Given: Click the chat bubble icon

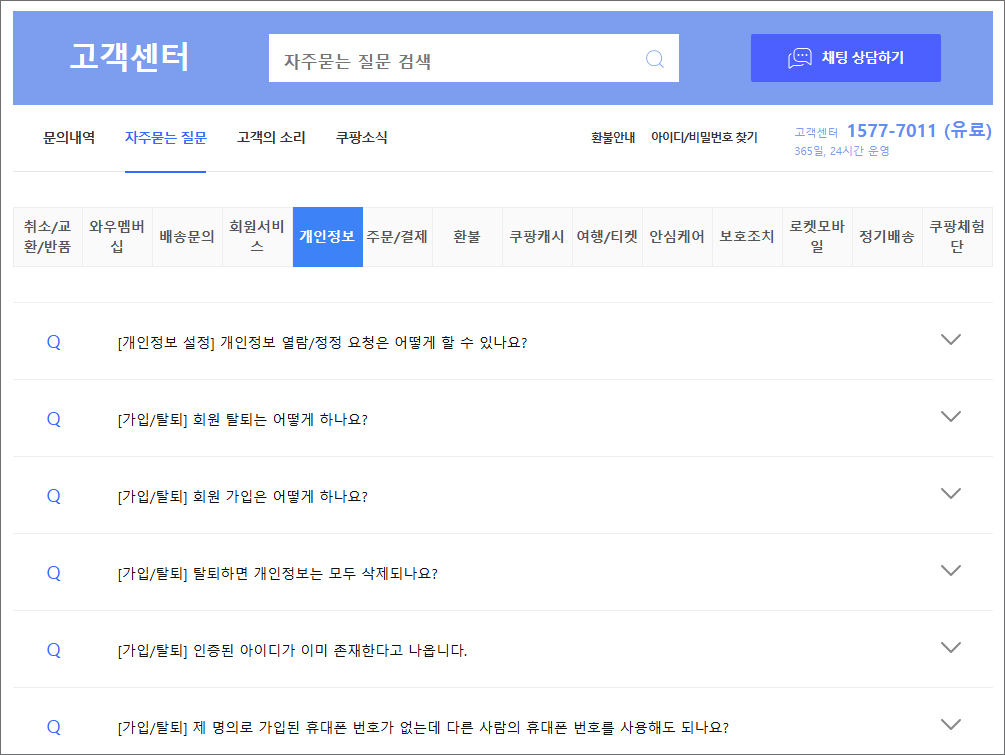Looking at the screenshot, I should 799,58.
